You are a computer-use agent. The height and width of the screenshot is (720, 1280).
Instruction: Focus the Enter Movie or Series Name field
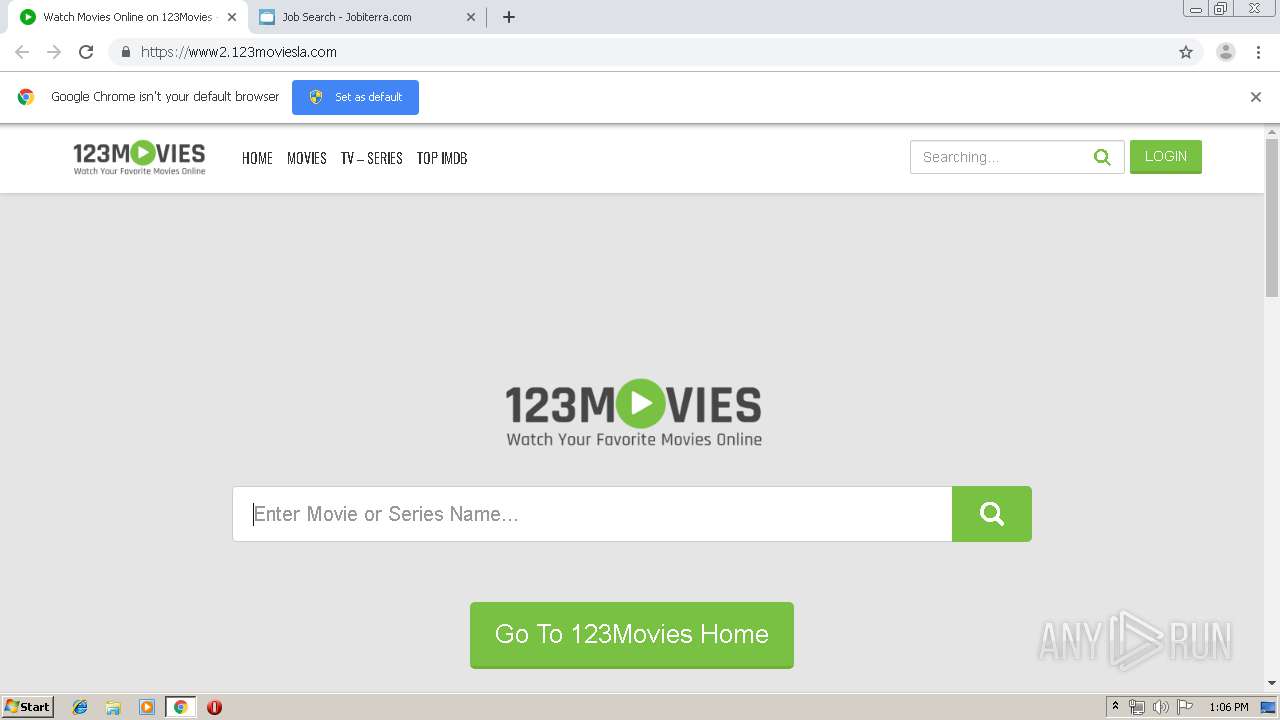coord(592,514)
